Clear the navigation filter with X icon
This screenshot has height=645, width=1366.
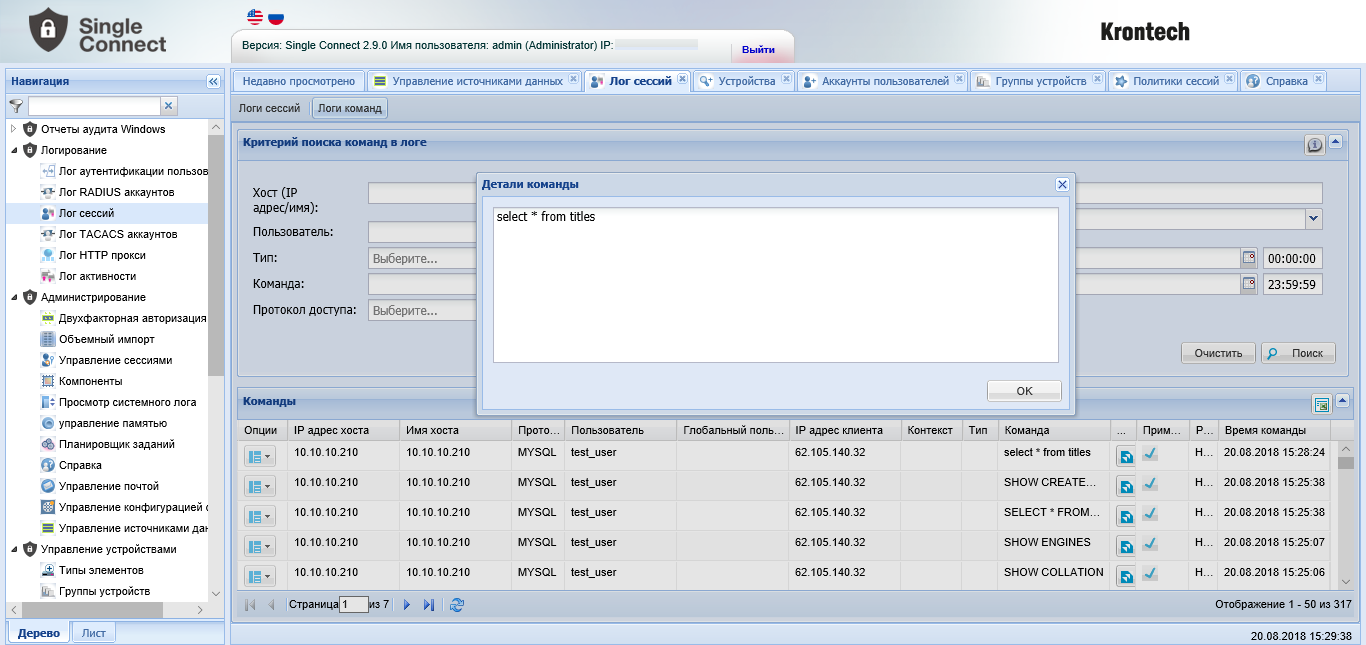(x=168, y=105)
